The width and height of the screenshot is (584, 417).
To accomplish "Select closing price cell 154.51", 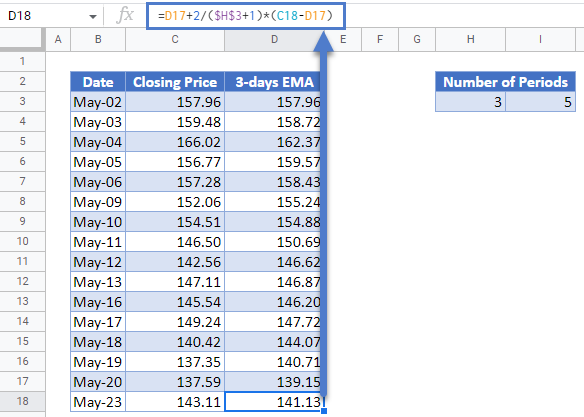I will 175,222.
